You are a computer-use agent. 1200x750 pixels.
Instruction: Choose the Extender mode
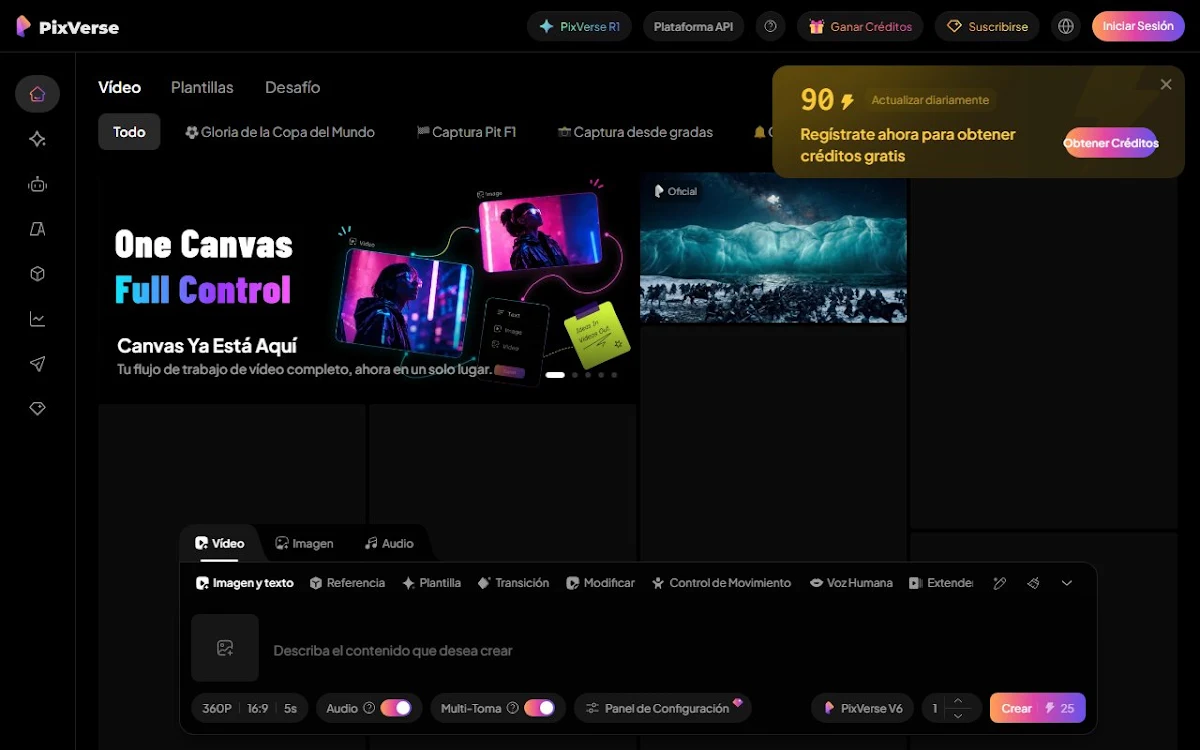[x=941, y=583]
